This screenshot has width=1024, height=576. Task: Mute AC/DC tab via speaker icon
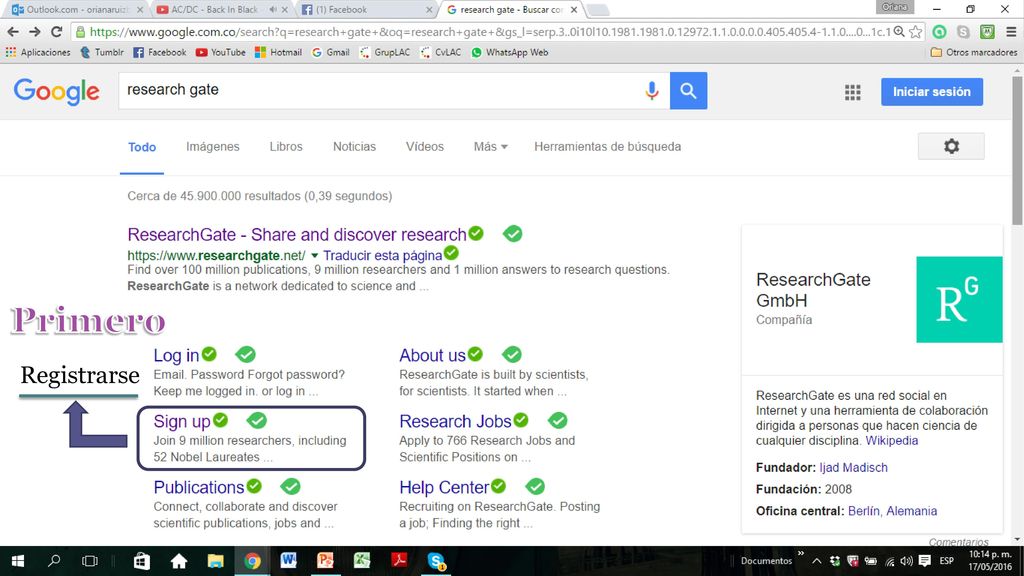pyautogui.click(x=272, y=9)
